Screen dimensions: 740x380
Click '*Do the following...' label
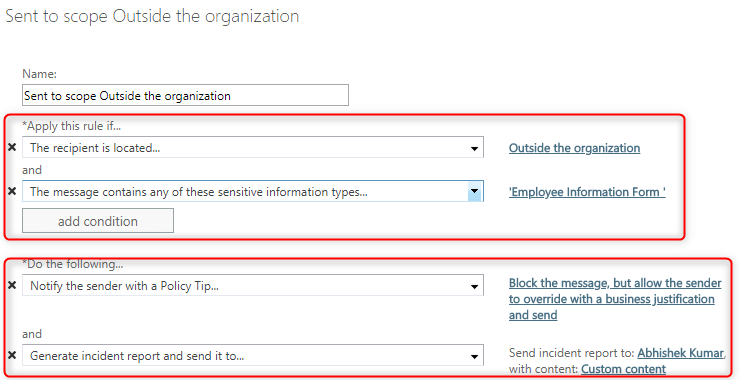pyautogui.click(x=73, y=264)
